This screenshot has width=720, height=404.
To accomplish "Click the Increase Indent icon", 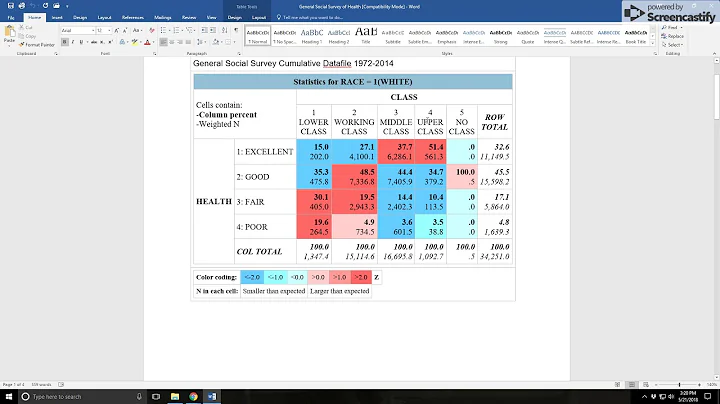I will coord(213,30).
